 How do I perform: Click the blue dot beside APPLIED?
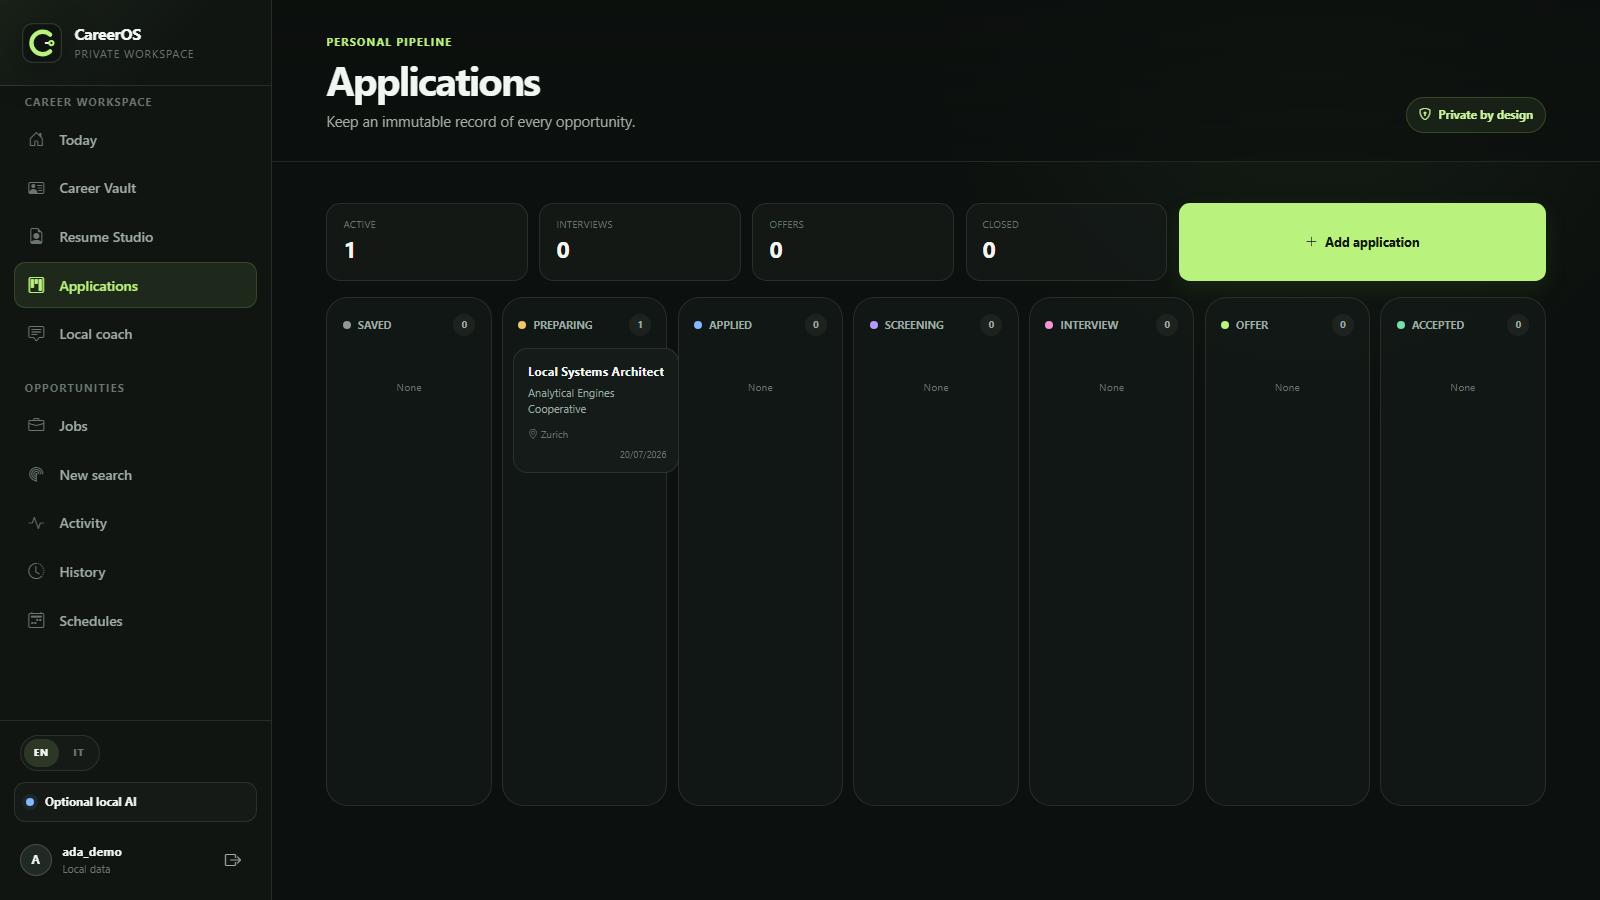tap(698, 325)
